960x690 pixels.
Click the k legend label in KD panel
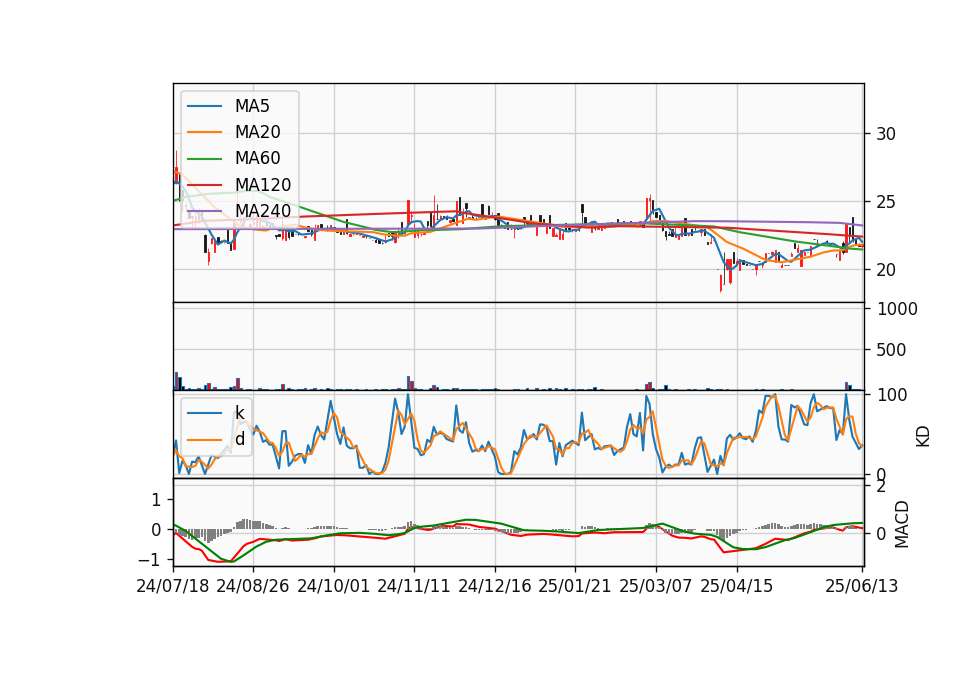(x=239, y=413)
